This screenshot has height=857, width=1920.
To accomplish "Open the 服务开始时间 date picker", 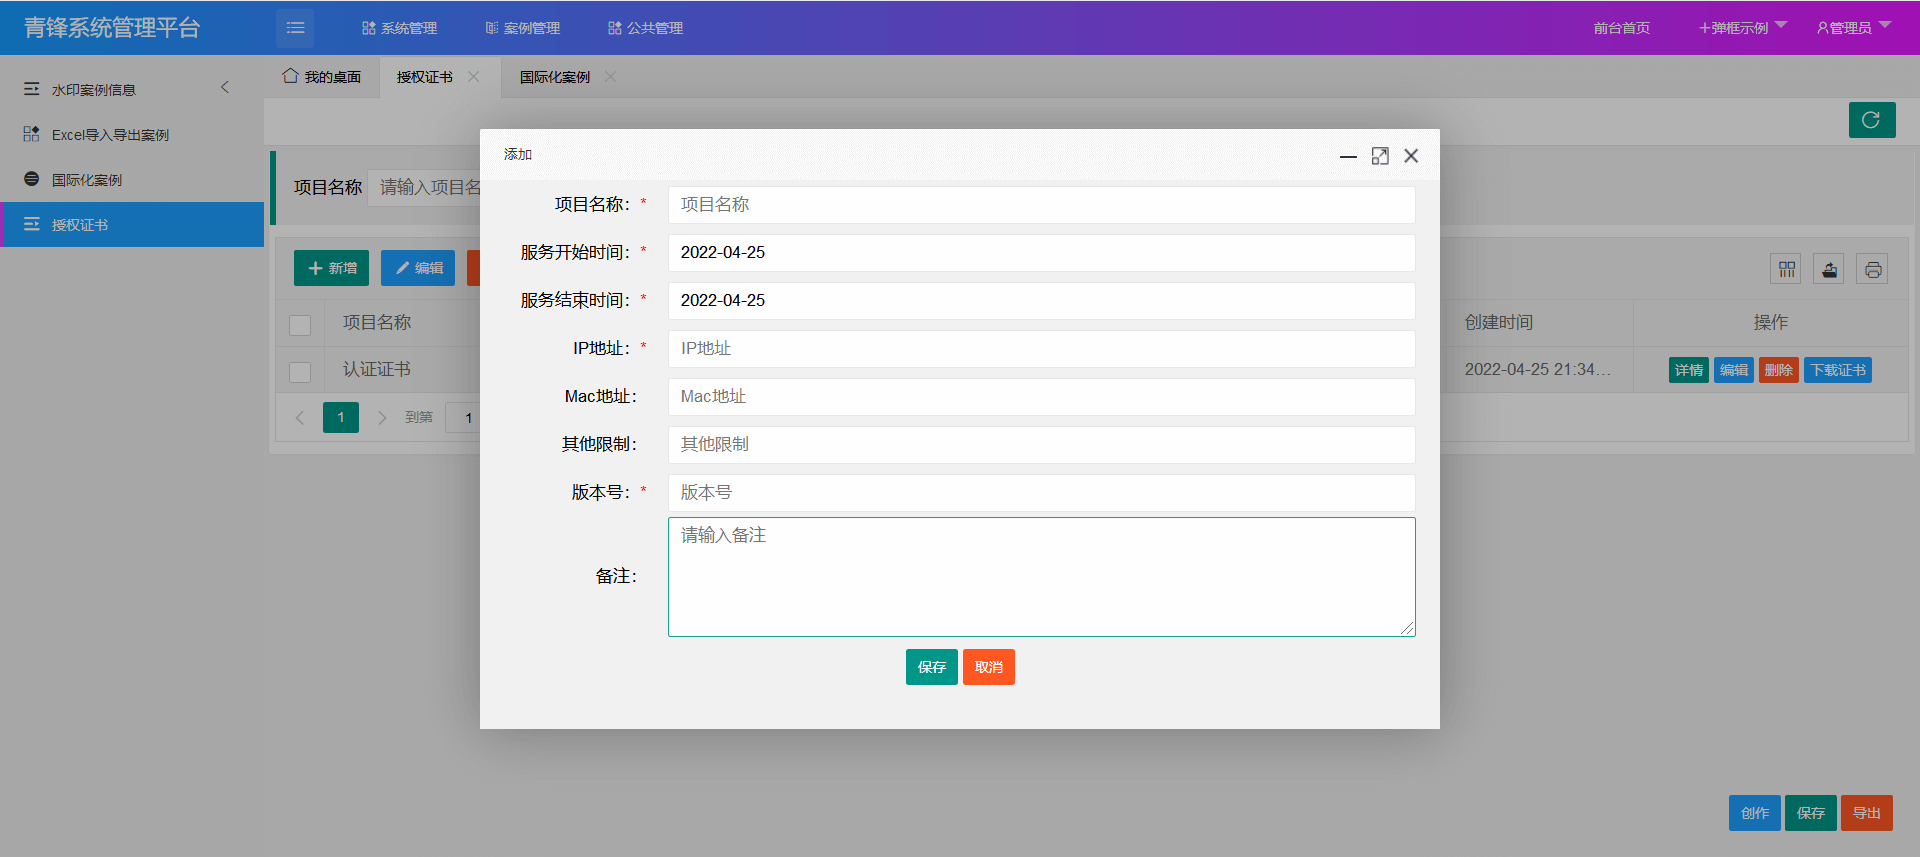I will [x=1042, y=253].
